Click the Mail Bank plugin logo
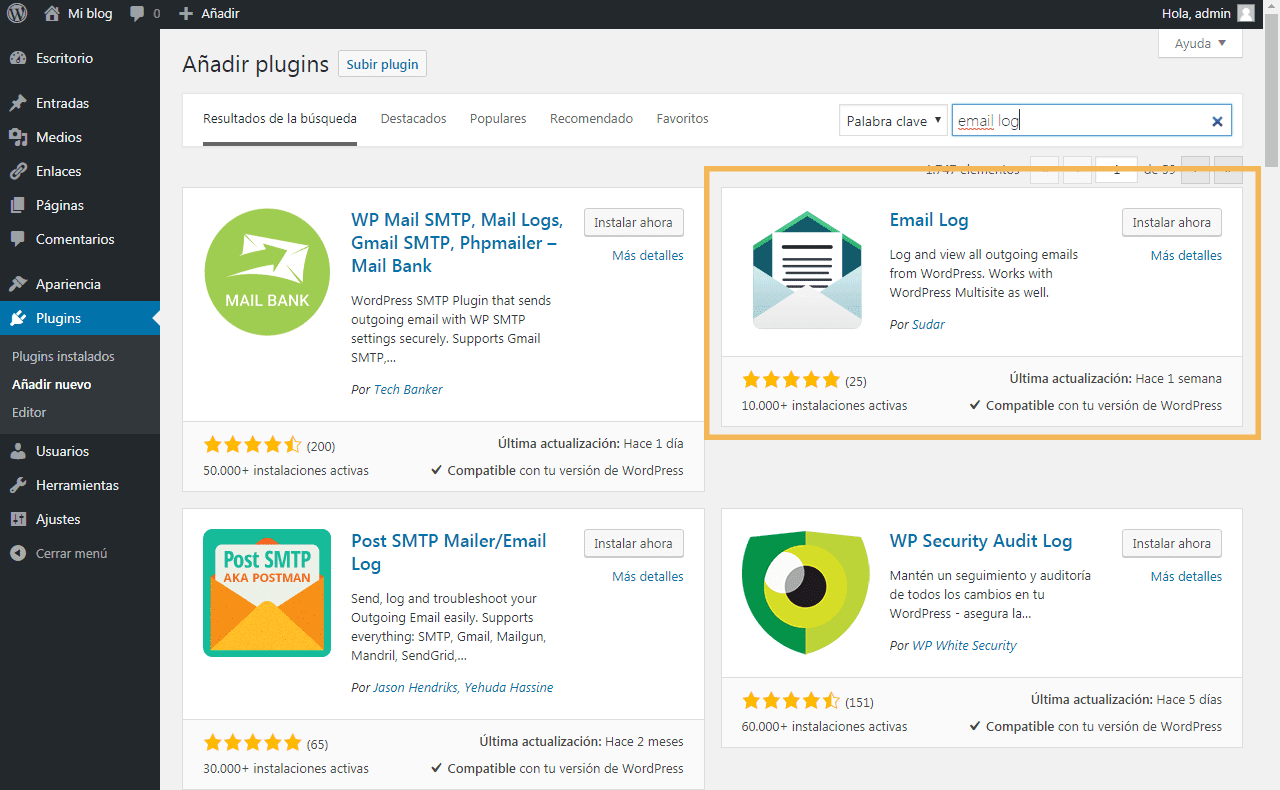The image size is (1280, 790). 267,271
